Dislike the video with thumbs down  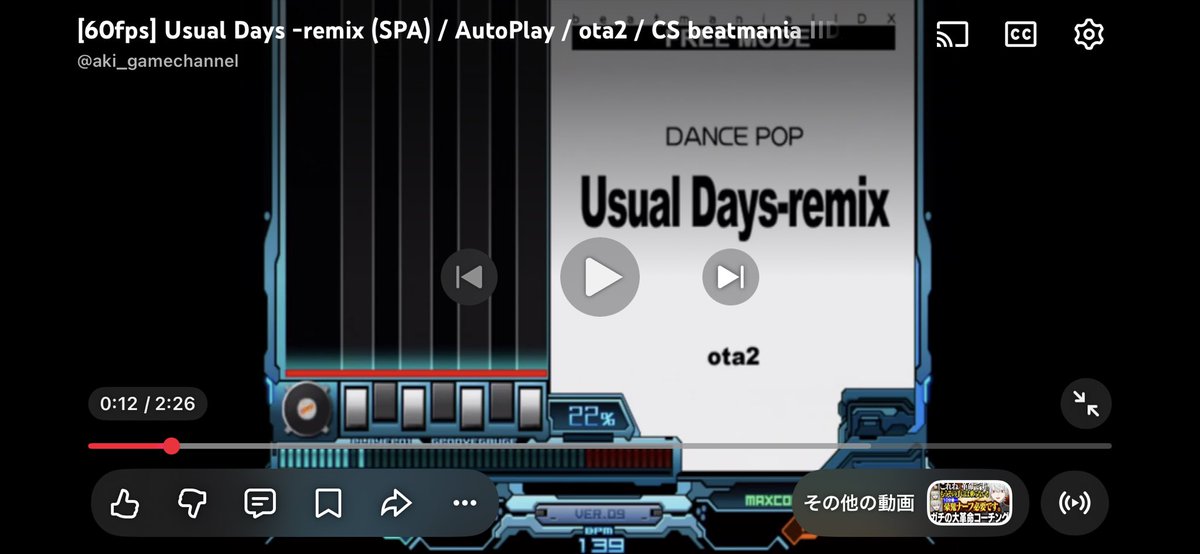click(x=192, y=503)
